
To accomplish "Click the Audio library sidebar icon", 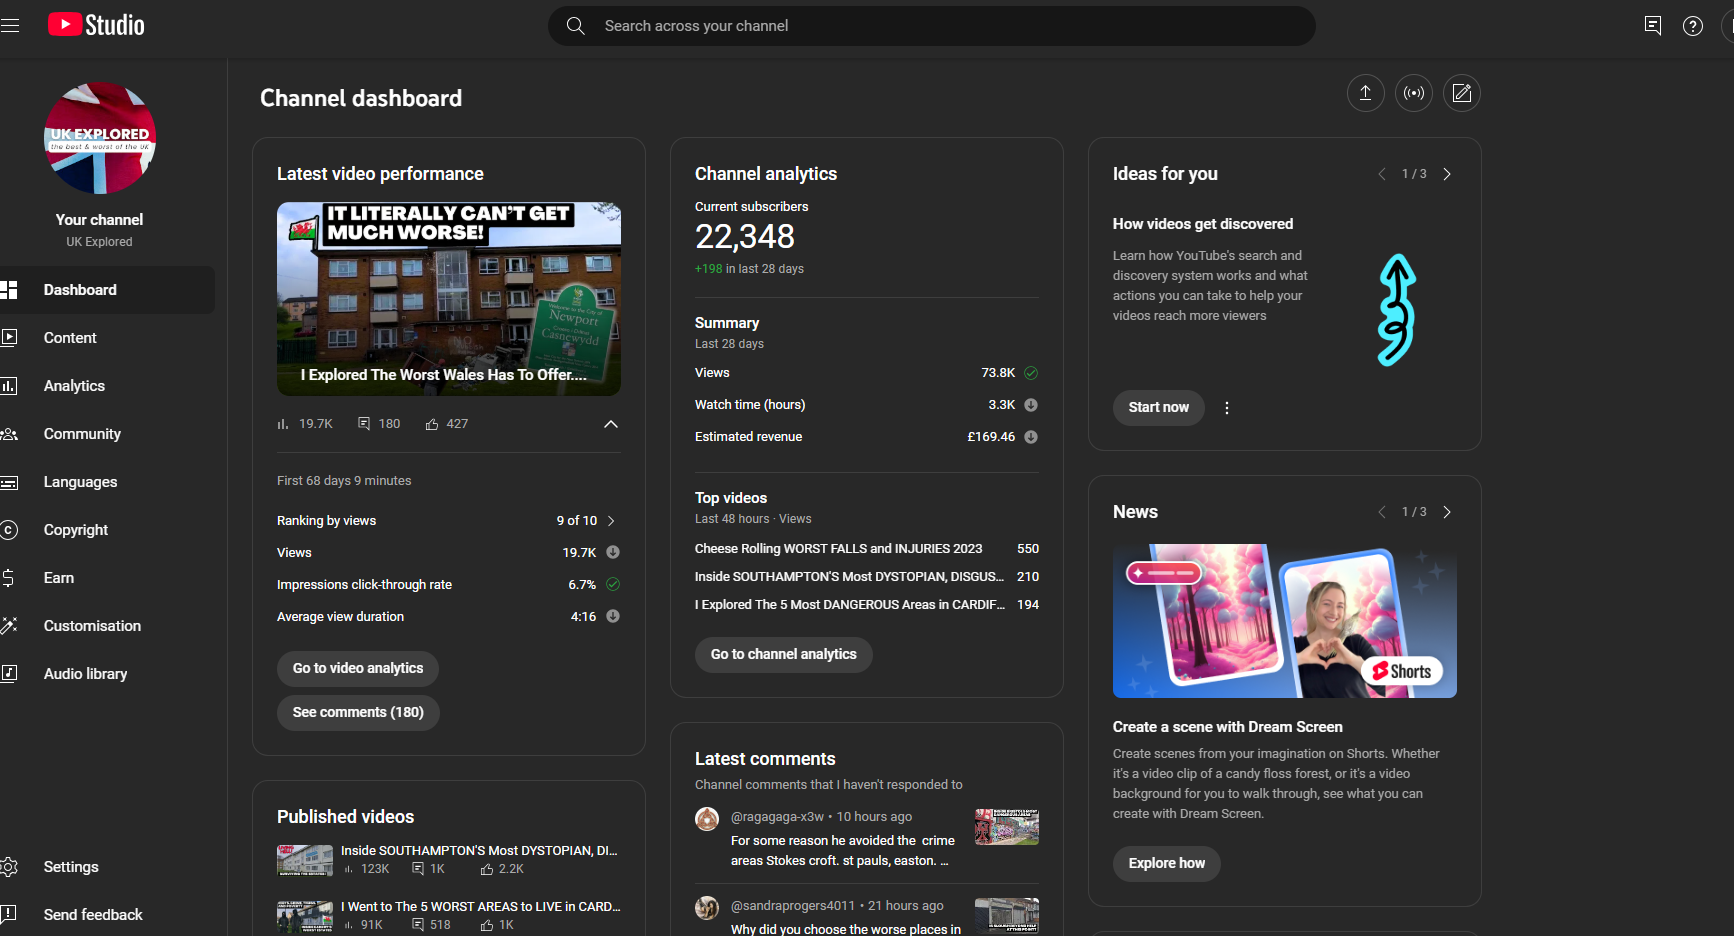I will (9, 674).
